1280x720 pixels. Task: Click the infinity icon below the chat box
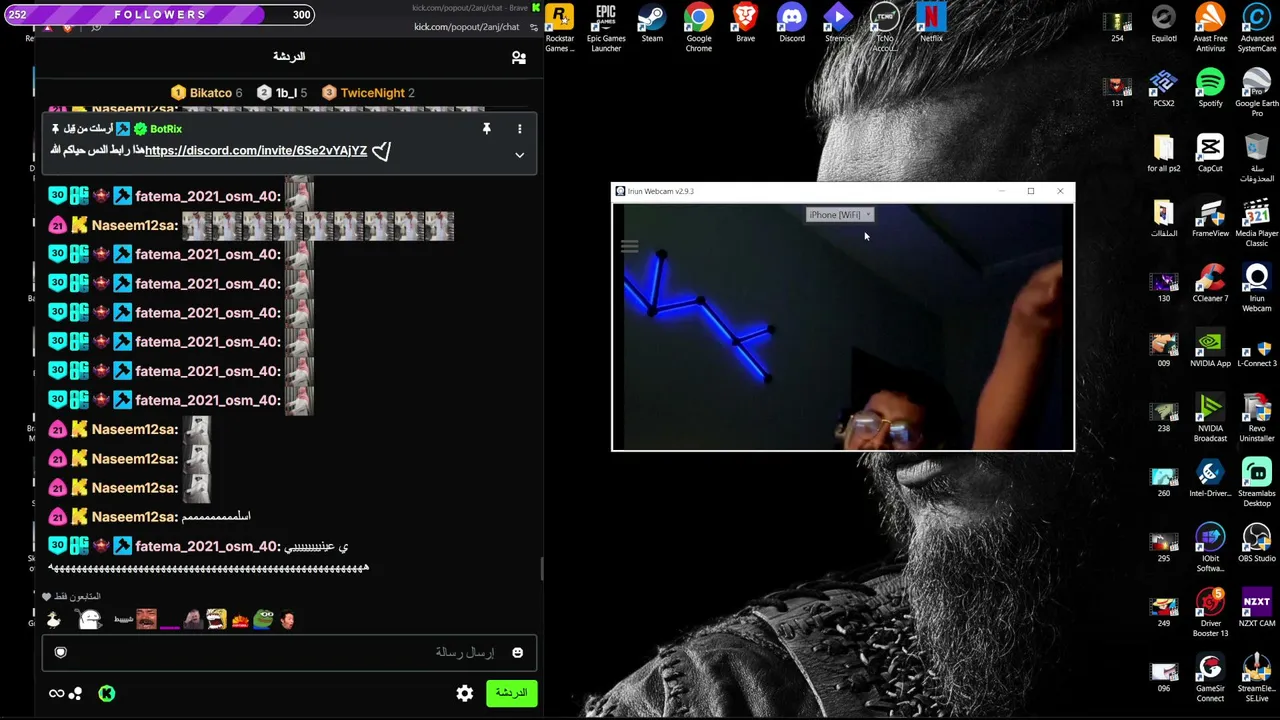tap(56, 693)
